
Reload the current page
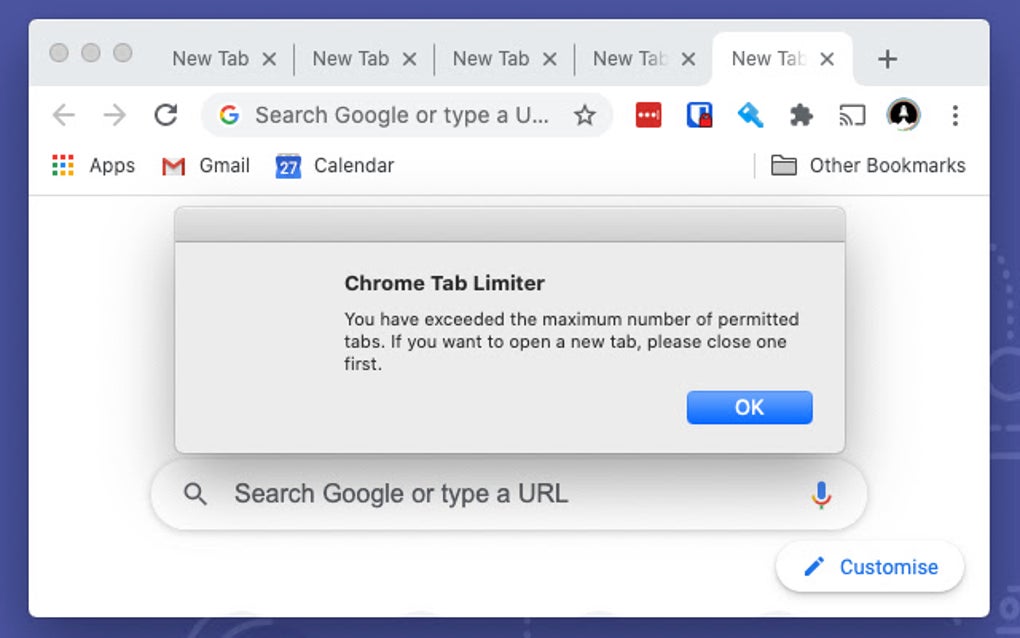click(x=165, y=115)
